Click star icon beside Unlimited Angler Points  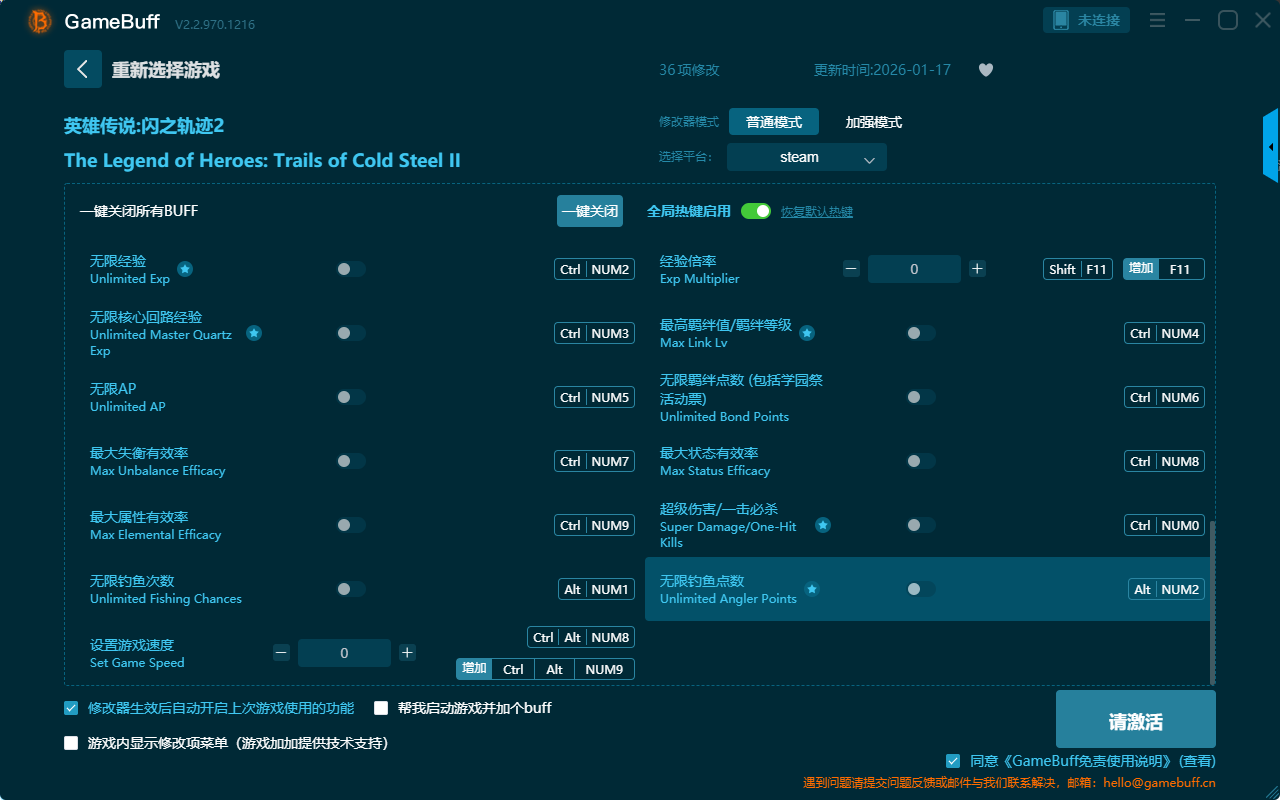[812, 589]
